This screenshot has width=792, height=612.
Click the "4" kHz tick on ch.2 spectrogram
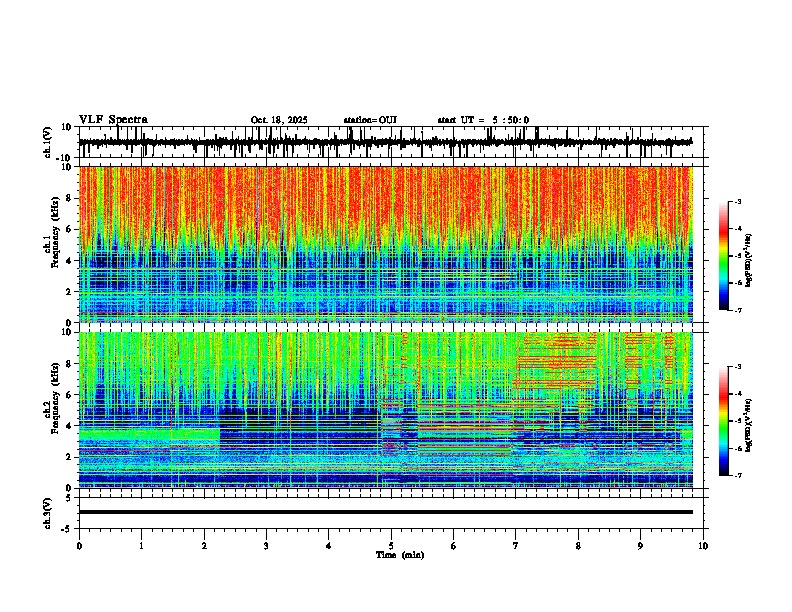point(70,426)
